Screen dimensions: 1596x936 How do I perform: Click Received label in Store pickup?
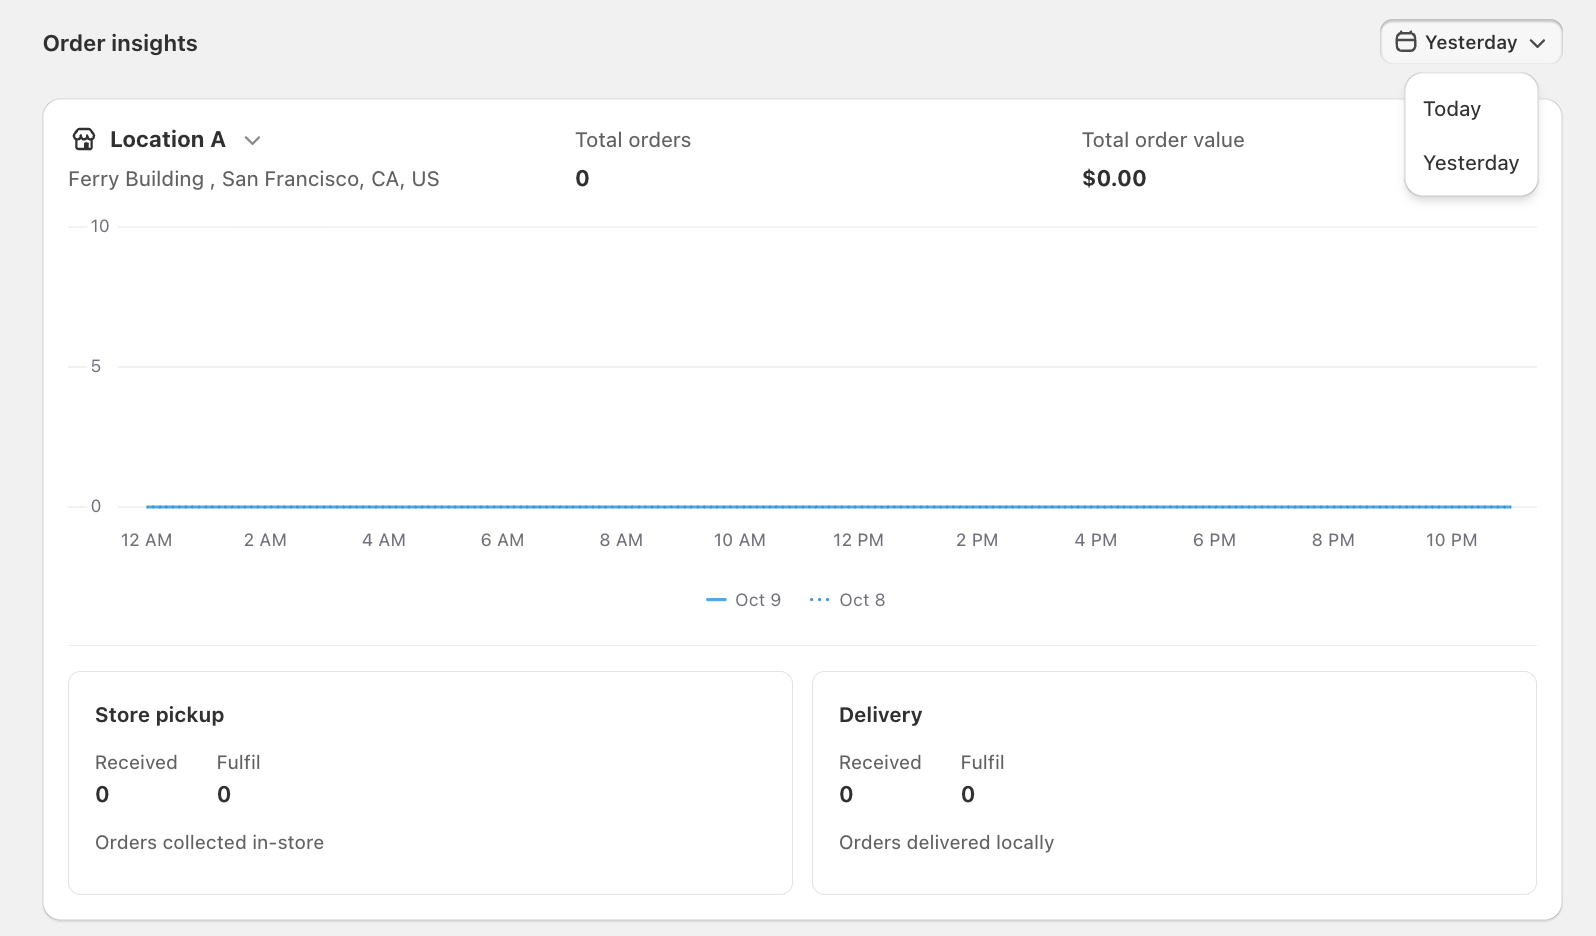tap(136, 762)
